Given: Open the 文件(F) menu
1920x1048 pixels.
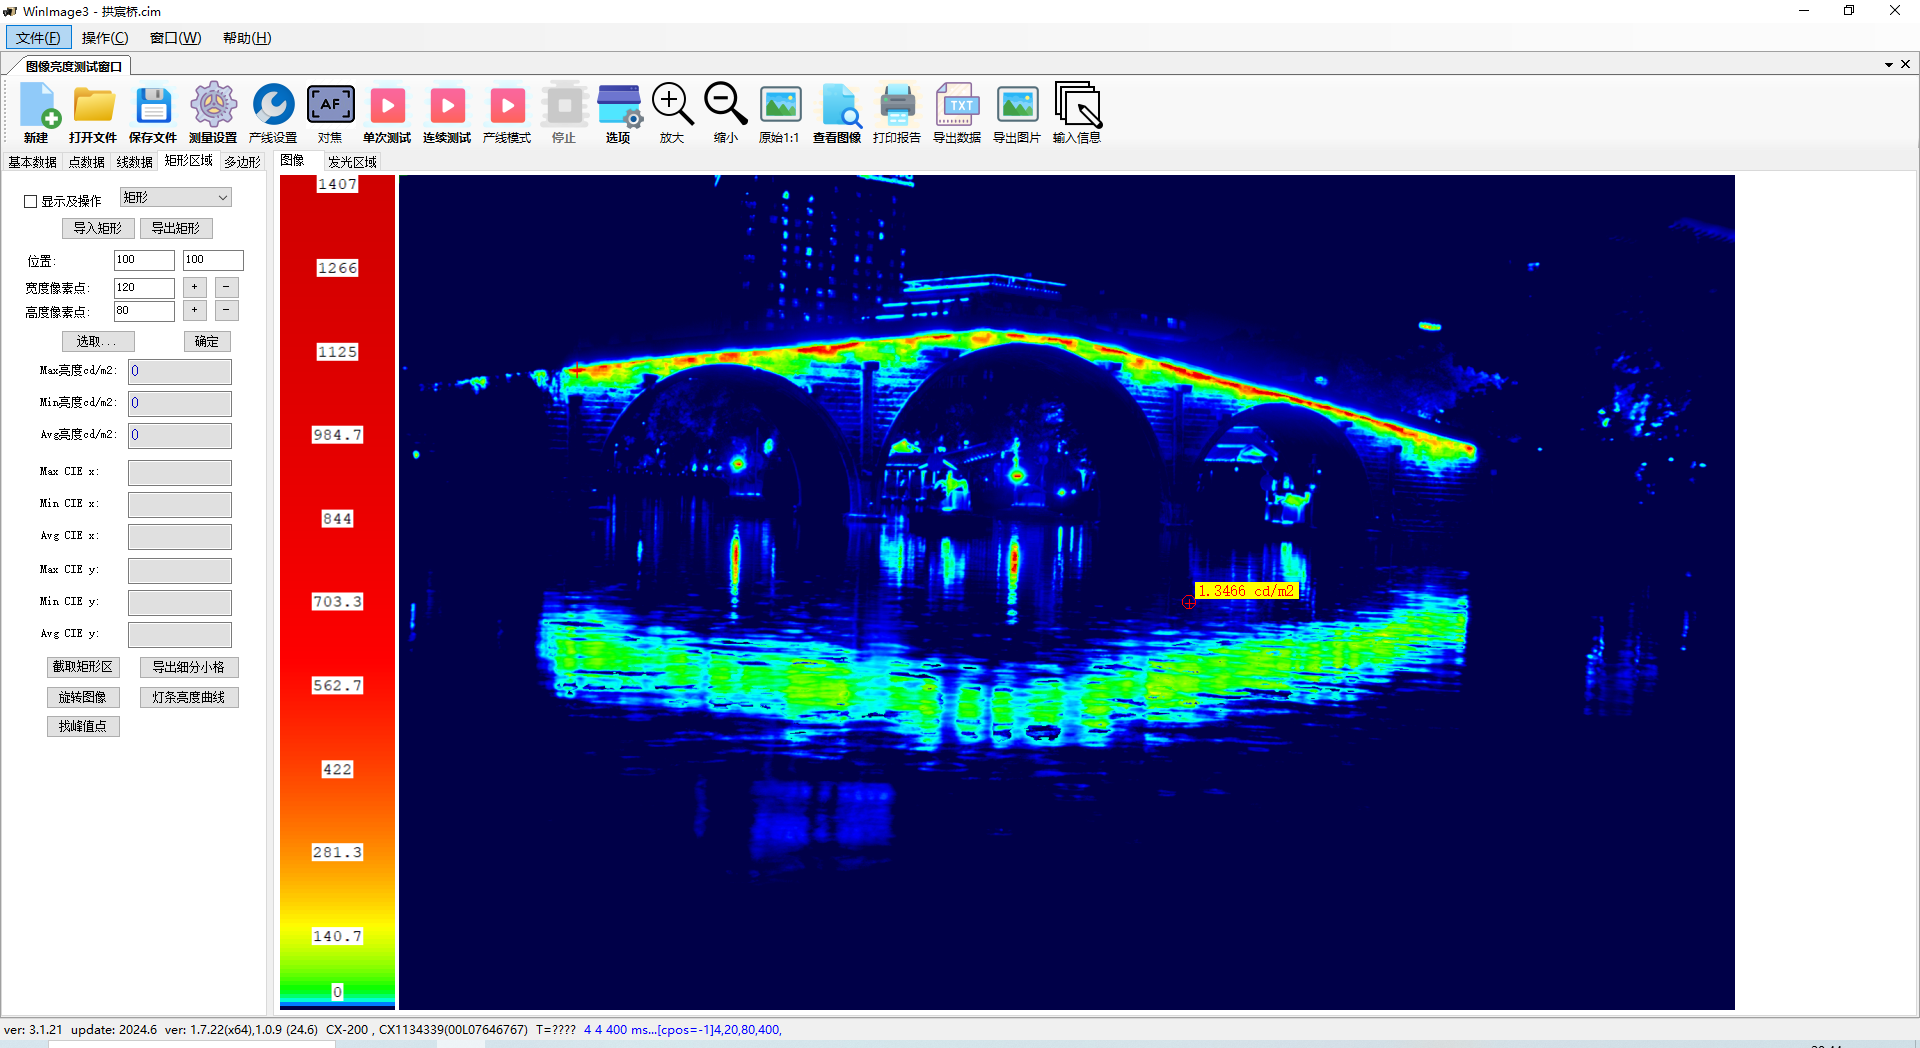Looking at the screenshot, I should (38, 38).
